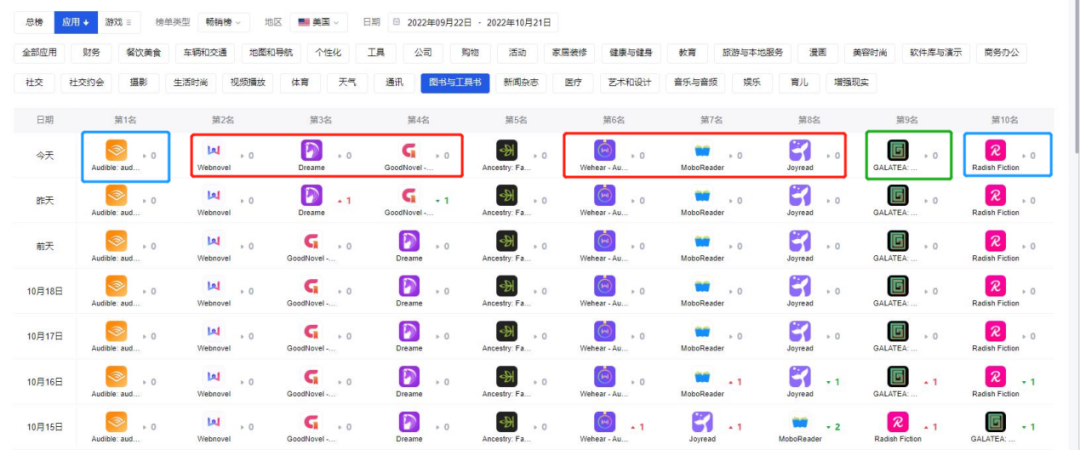Select the 全部应用 category tab
Image resolution: width=1080 pixels, height=450 pixels.
click(38, 52)
